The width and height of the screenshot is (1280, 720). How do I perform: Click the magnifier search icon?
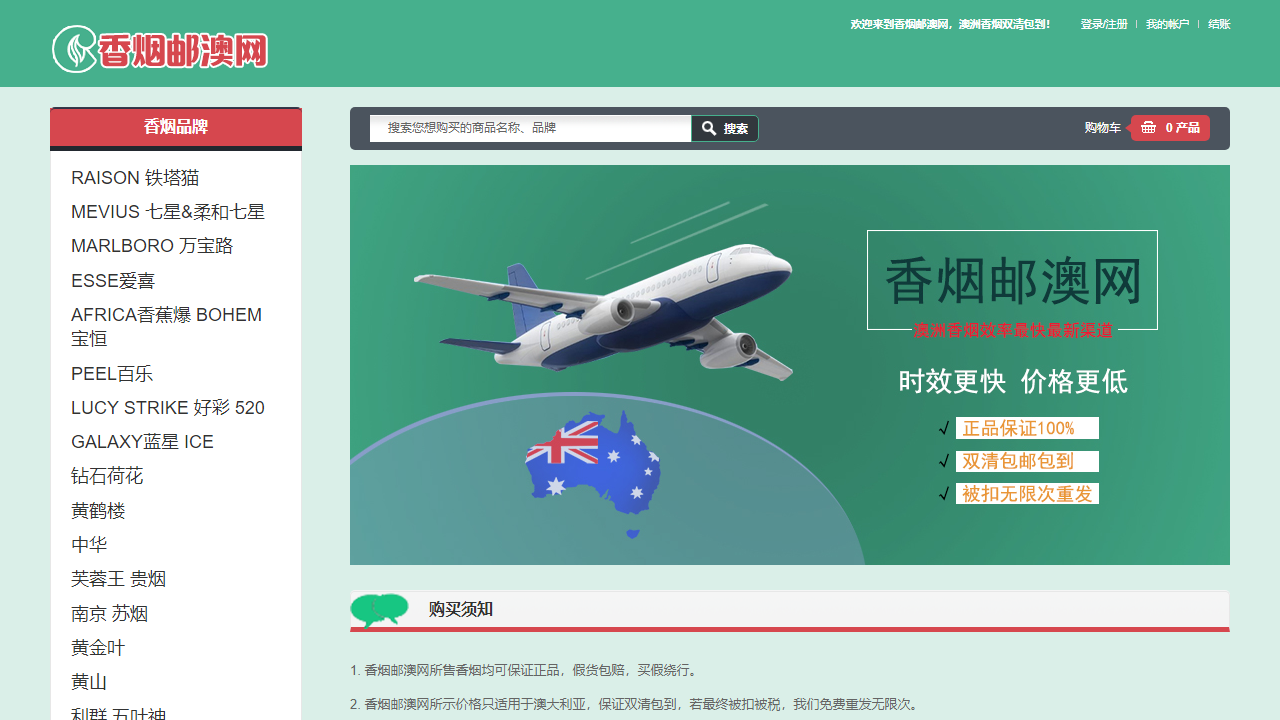709,128
